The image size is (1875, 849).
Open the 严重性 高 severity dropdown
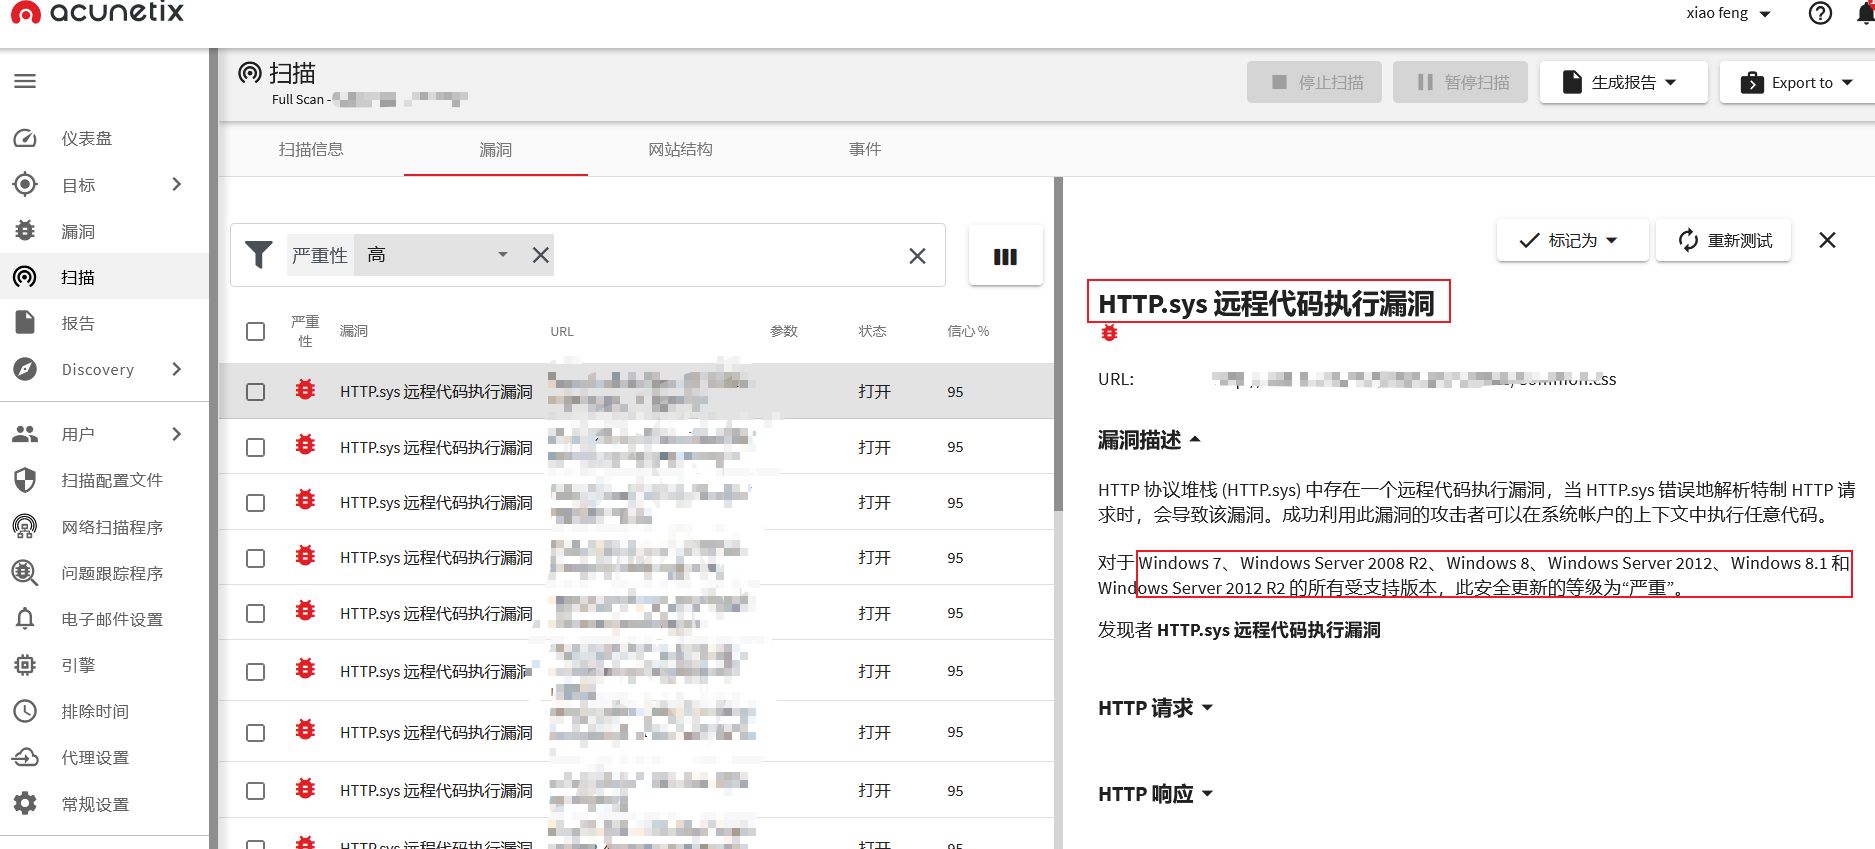(x=438, y=255)
